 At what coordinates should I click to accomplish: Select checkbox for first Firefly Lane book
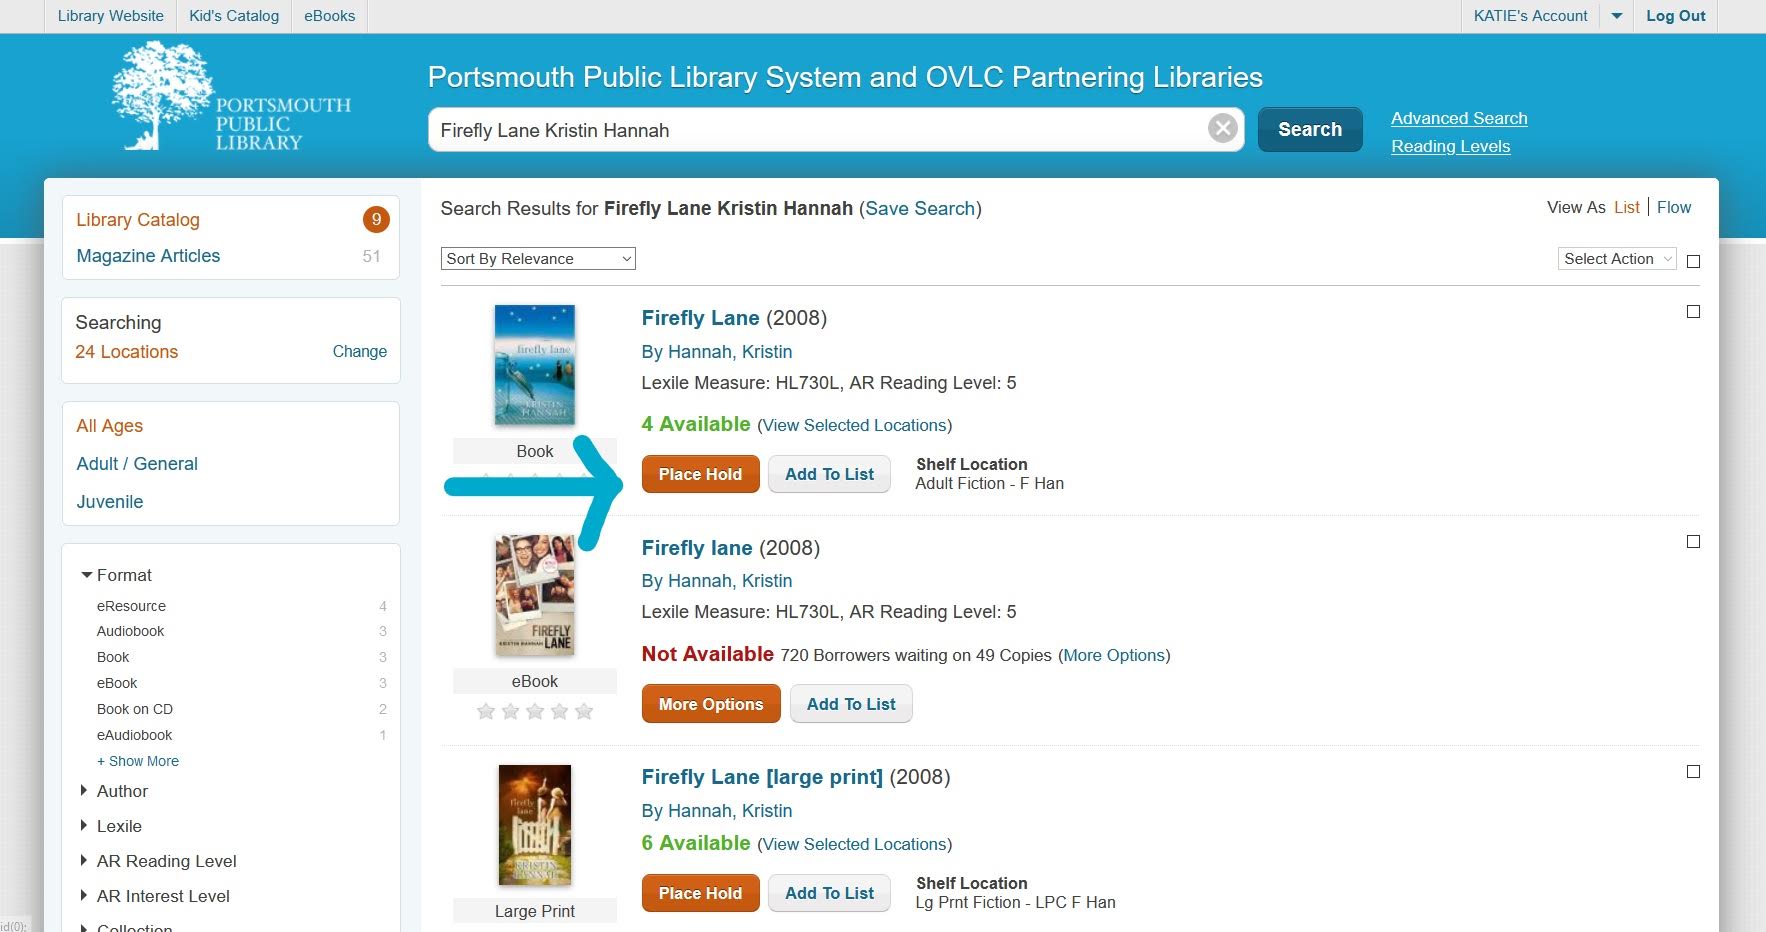coord(1693,312)
